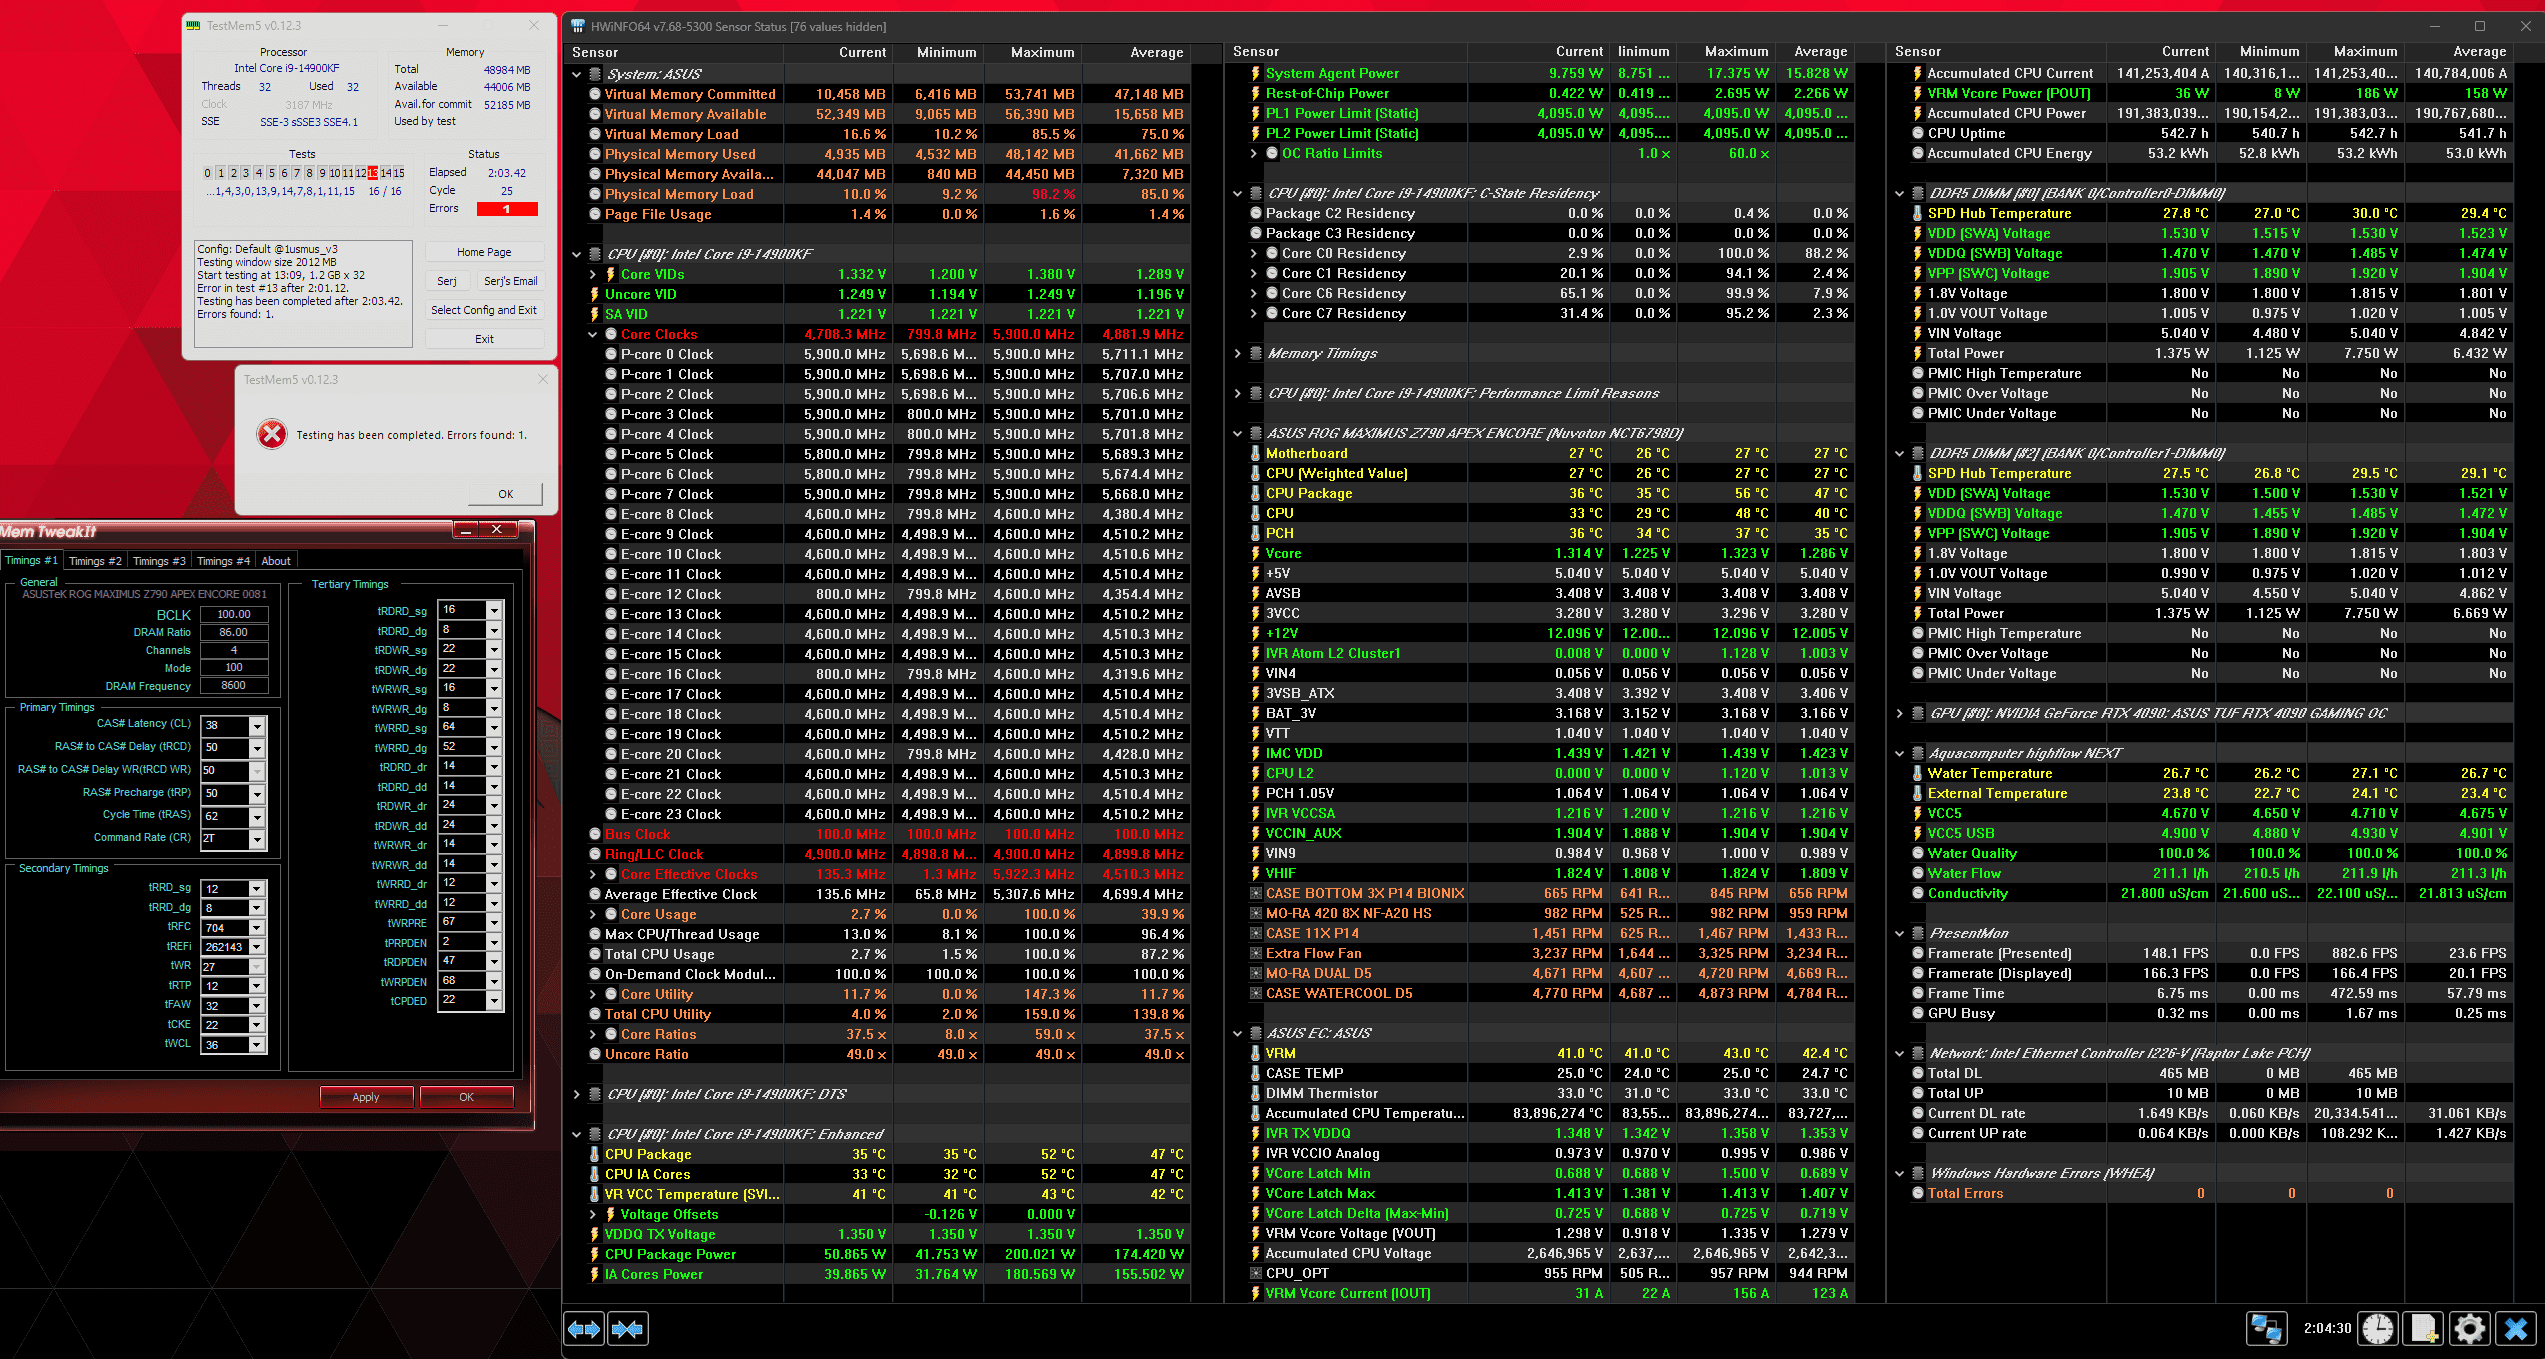Collapse the Core Clocks tree

point(593,334)
